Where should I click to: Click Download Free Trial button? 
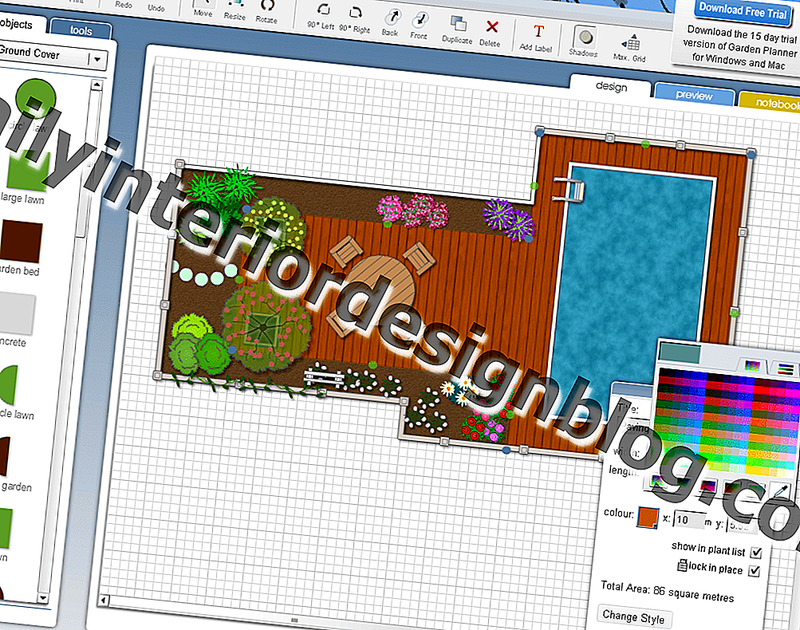[x=742, y=10]
